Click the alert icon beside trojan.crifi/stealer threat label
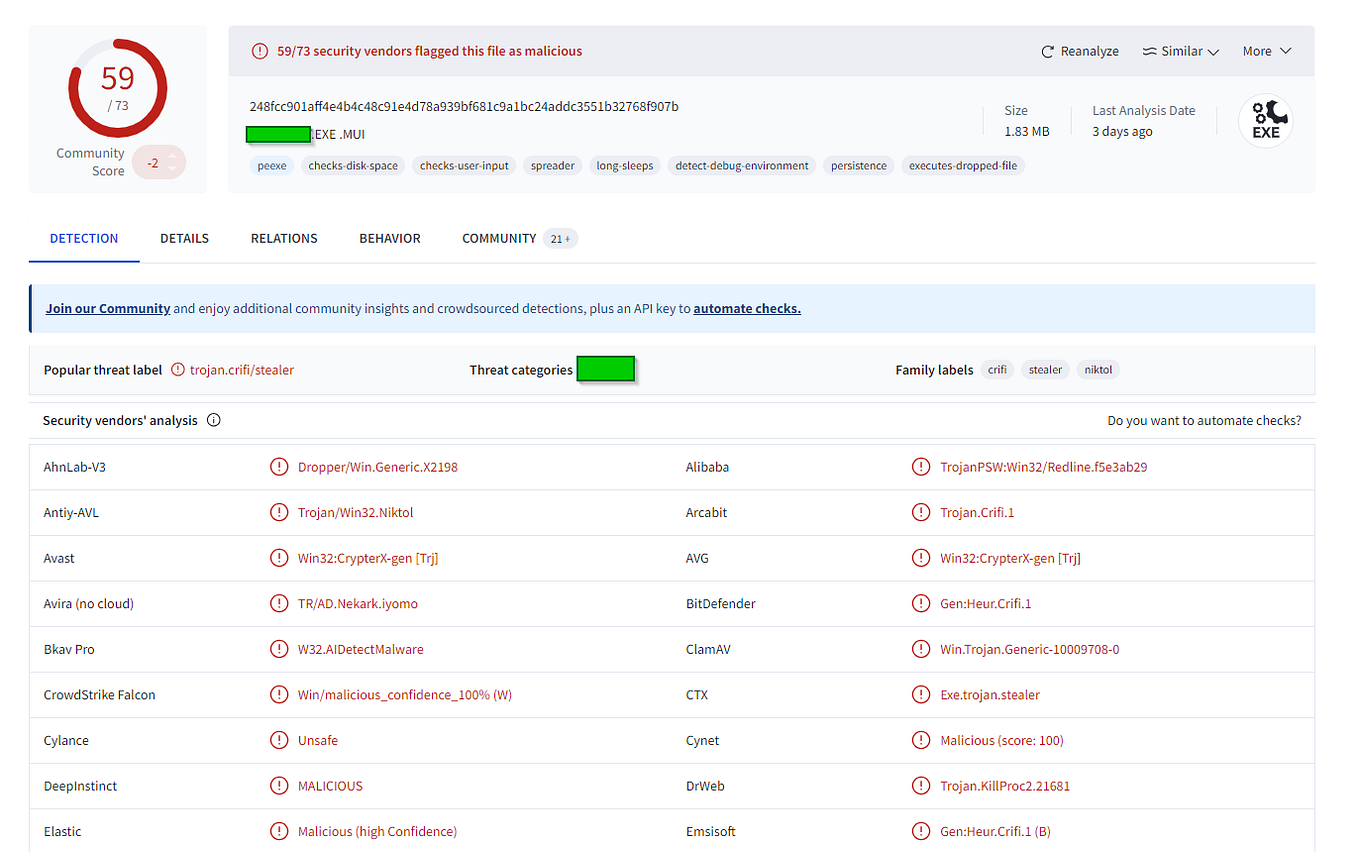This screenshot has height=852, width=1358. [180, 369]
